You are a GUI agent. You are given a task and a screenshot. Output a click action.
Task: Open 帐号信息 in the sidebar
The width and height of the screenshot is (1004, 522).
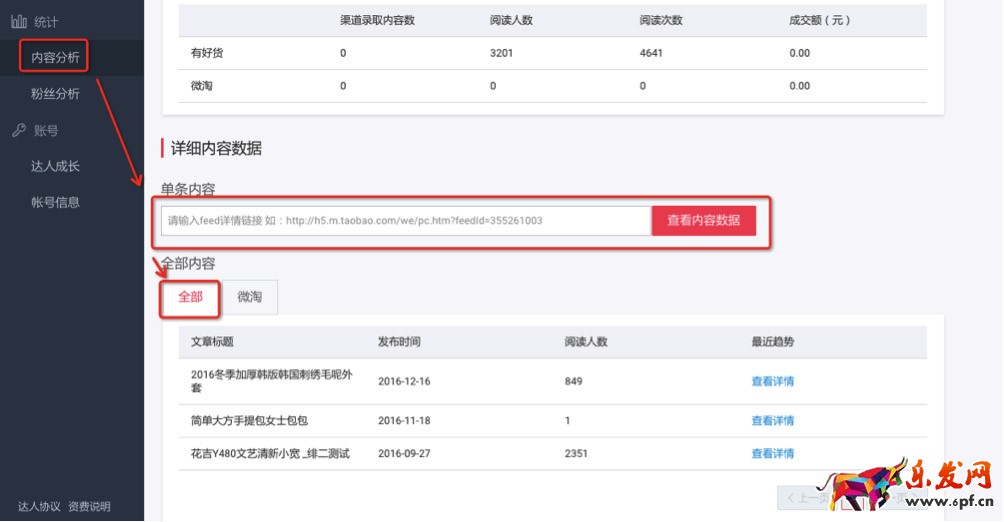(55, 202)
